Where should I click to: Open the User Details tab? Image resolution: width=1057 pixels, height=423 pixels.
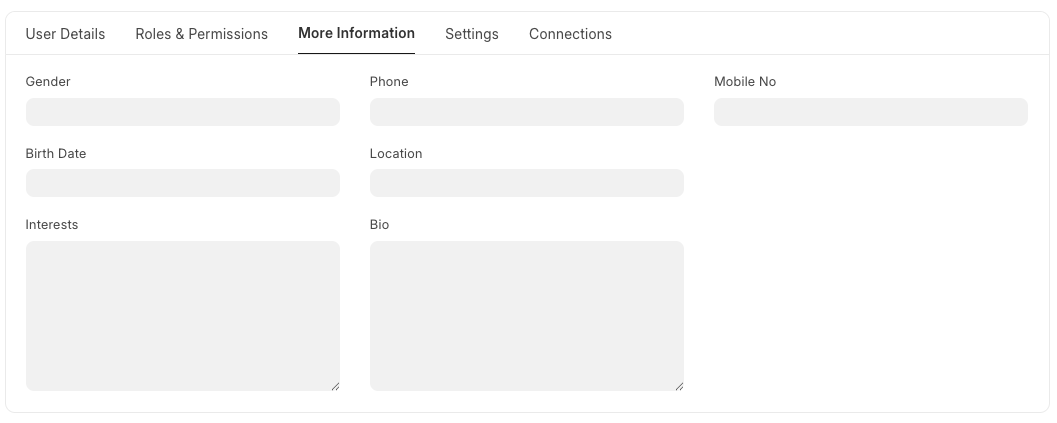click(65, 34)
